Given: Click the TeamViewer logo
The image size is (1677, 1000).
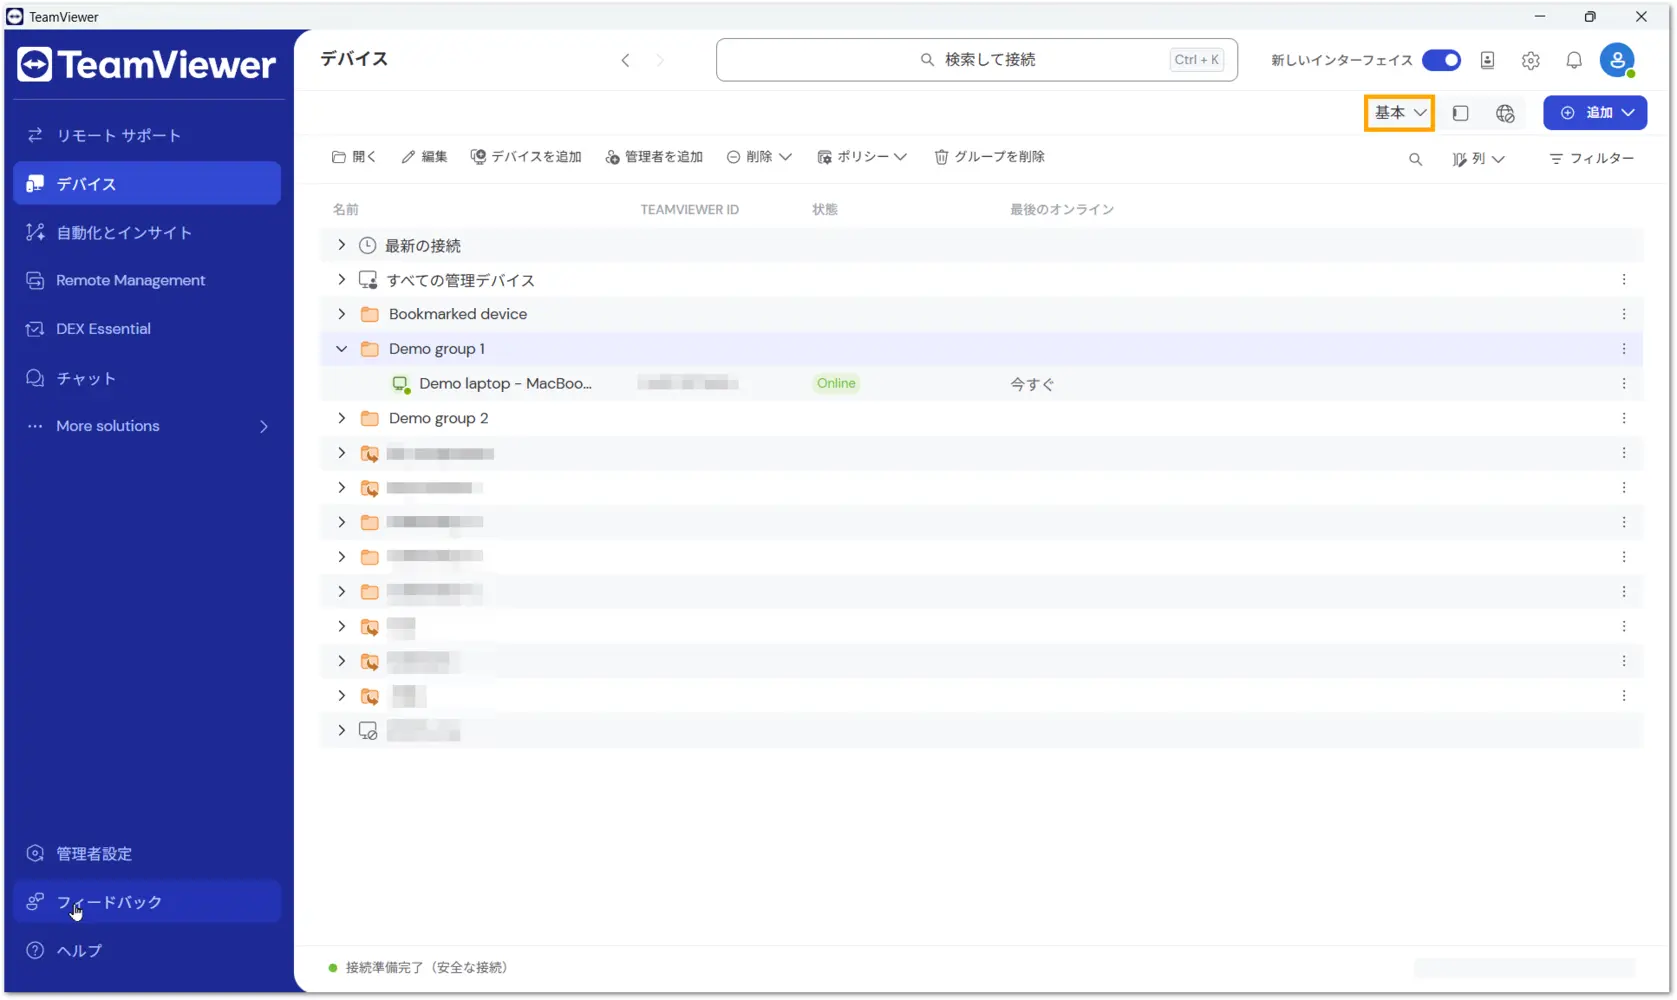Looking at the screenshot, I should click(x=146, y=65).
